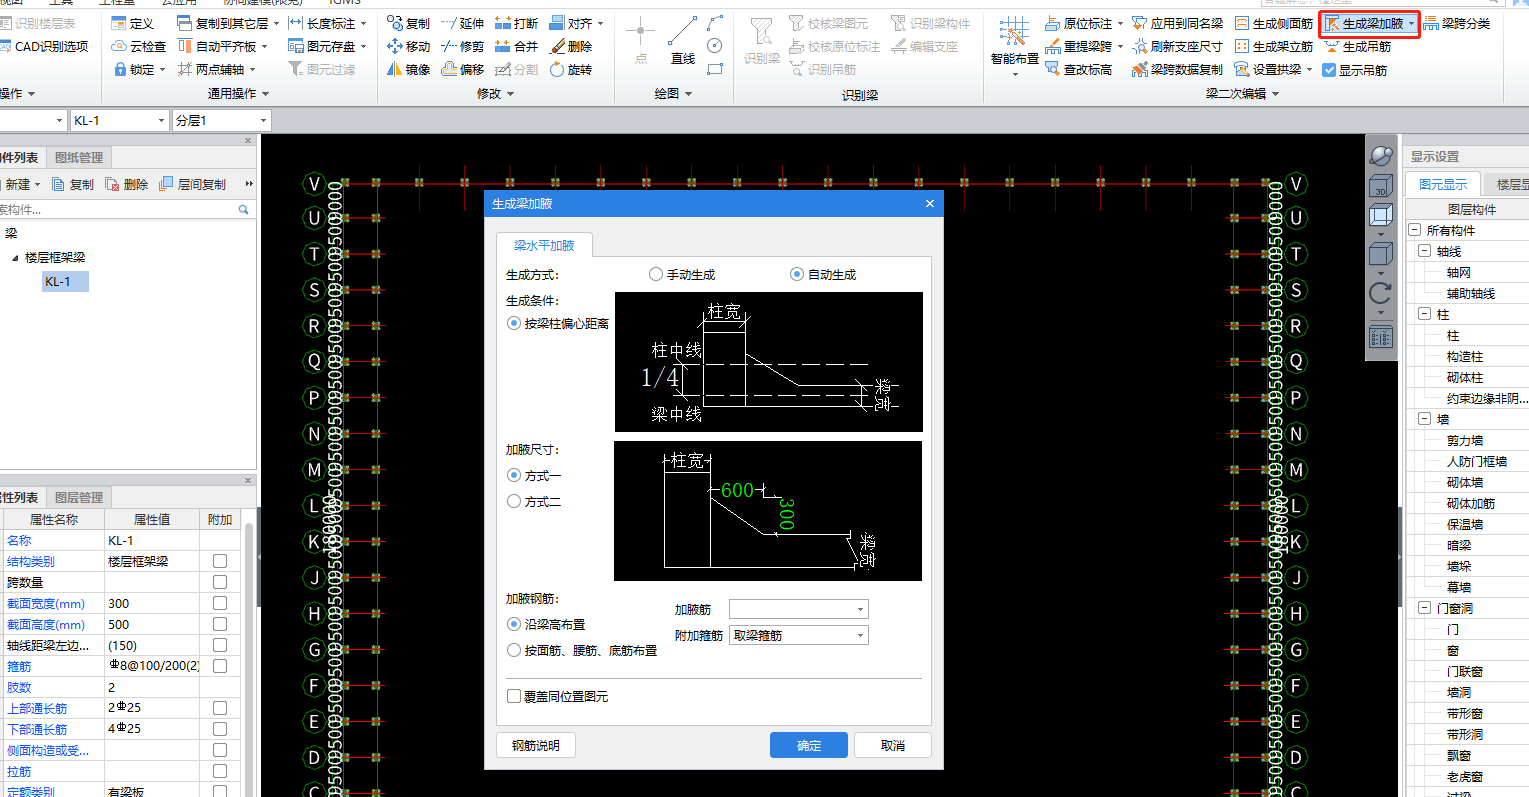
Task: Select the 偏移 offset tool
Action: click(462, 69)
